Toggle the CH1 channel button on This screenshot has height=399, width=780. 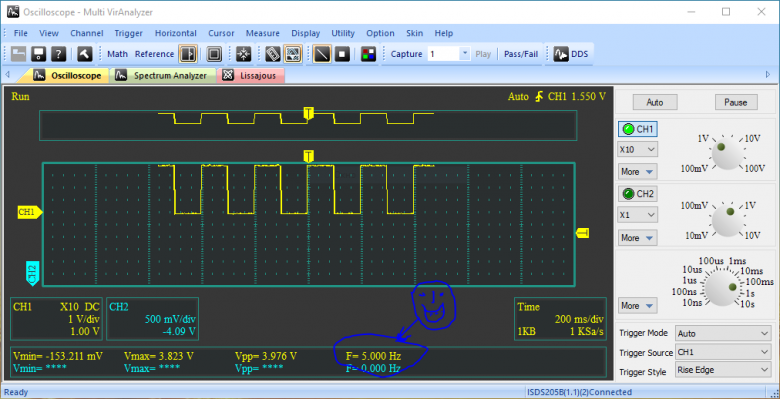[638, 129]
